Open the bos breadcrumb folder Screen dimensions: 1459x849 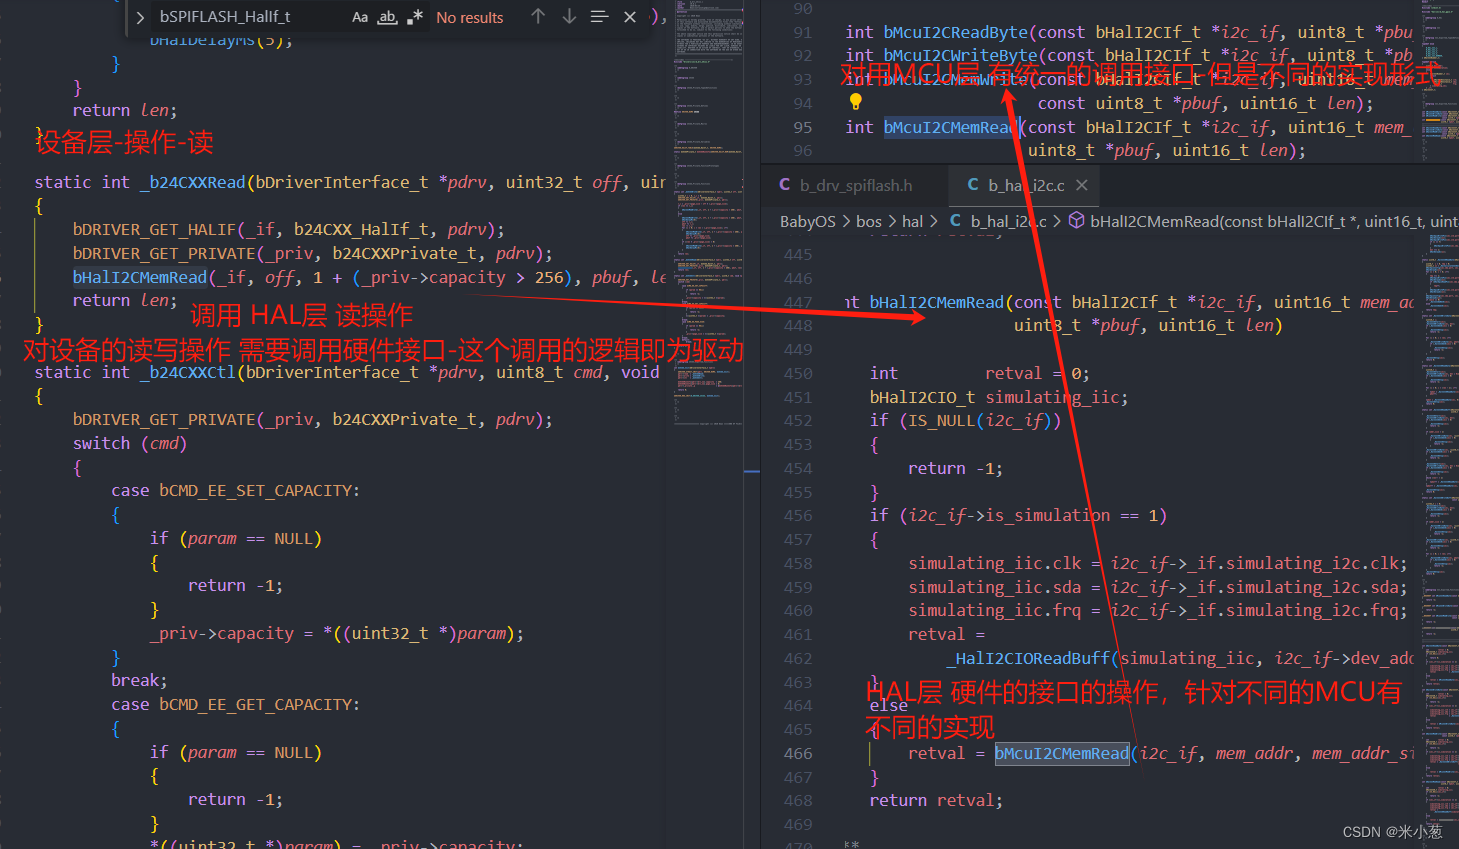[x=869, y=221]
